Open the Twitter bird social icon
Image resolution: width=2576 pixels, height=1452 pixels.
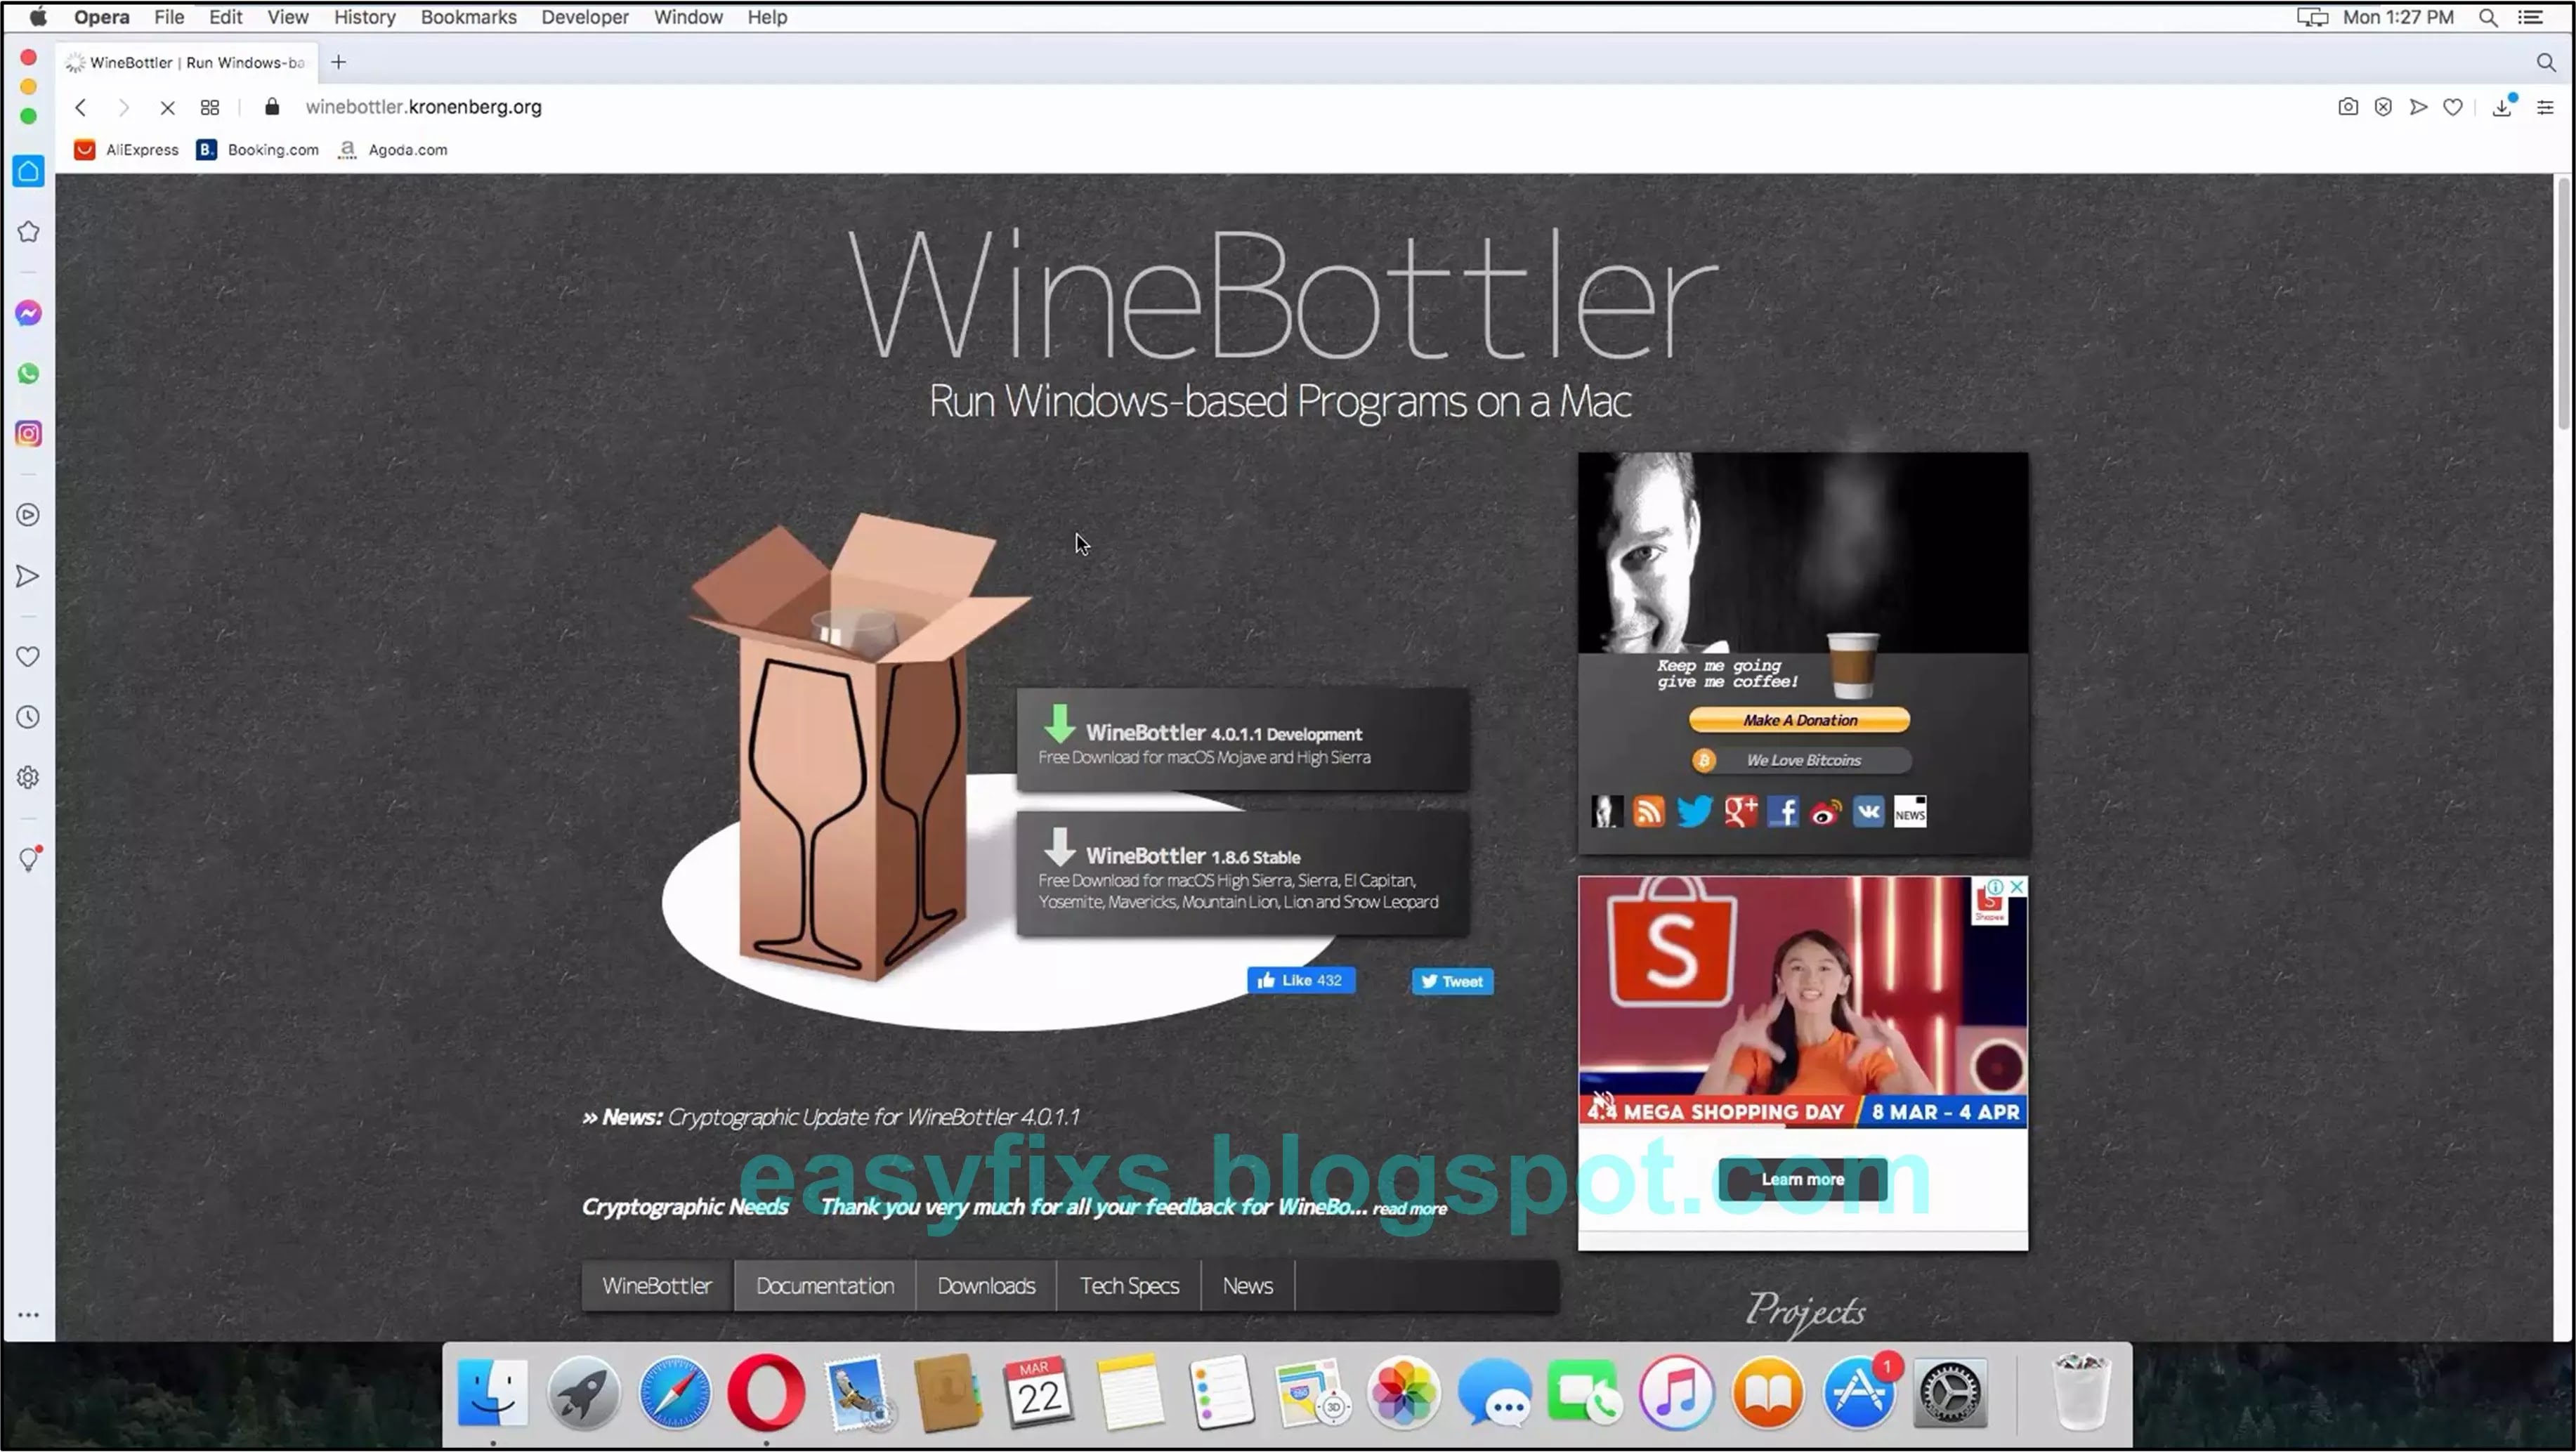1694,811
